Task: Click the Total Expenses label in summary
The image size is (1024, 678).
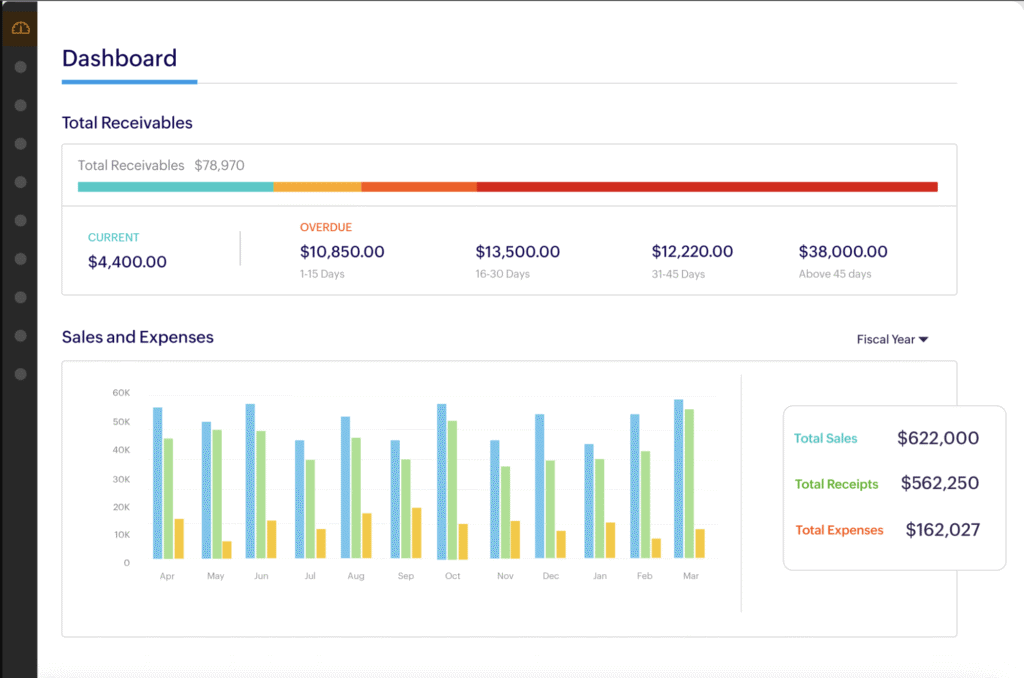Action: pos(839,530)
